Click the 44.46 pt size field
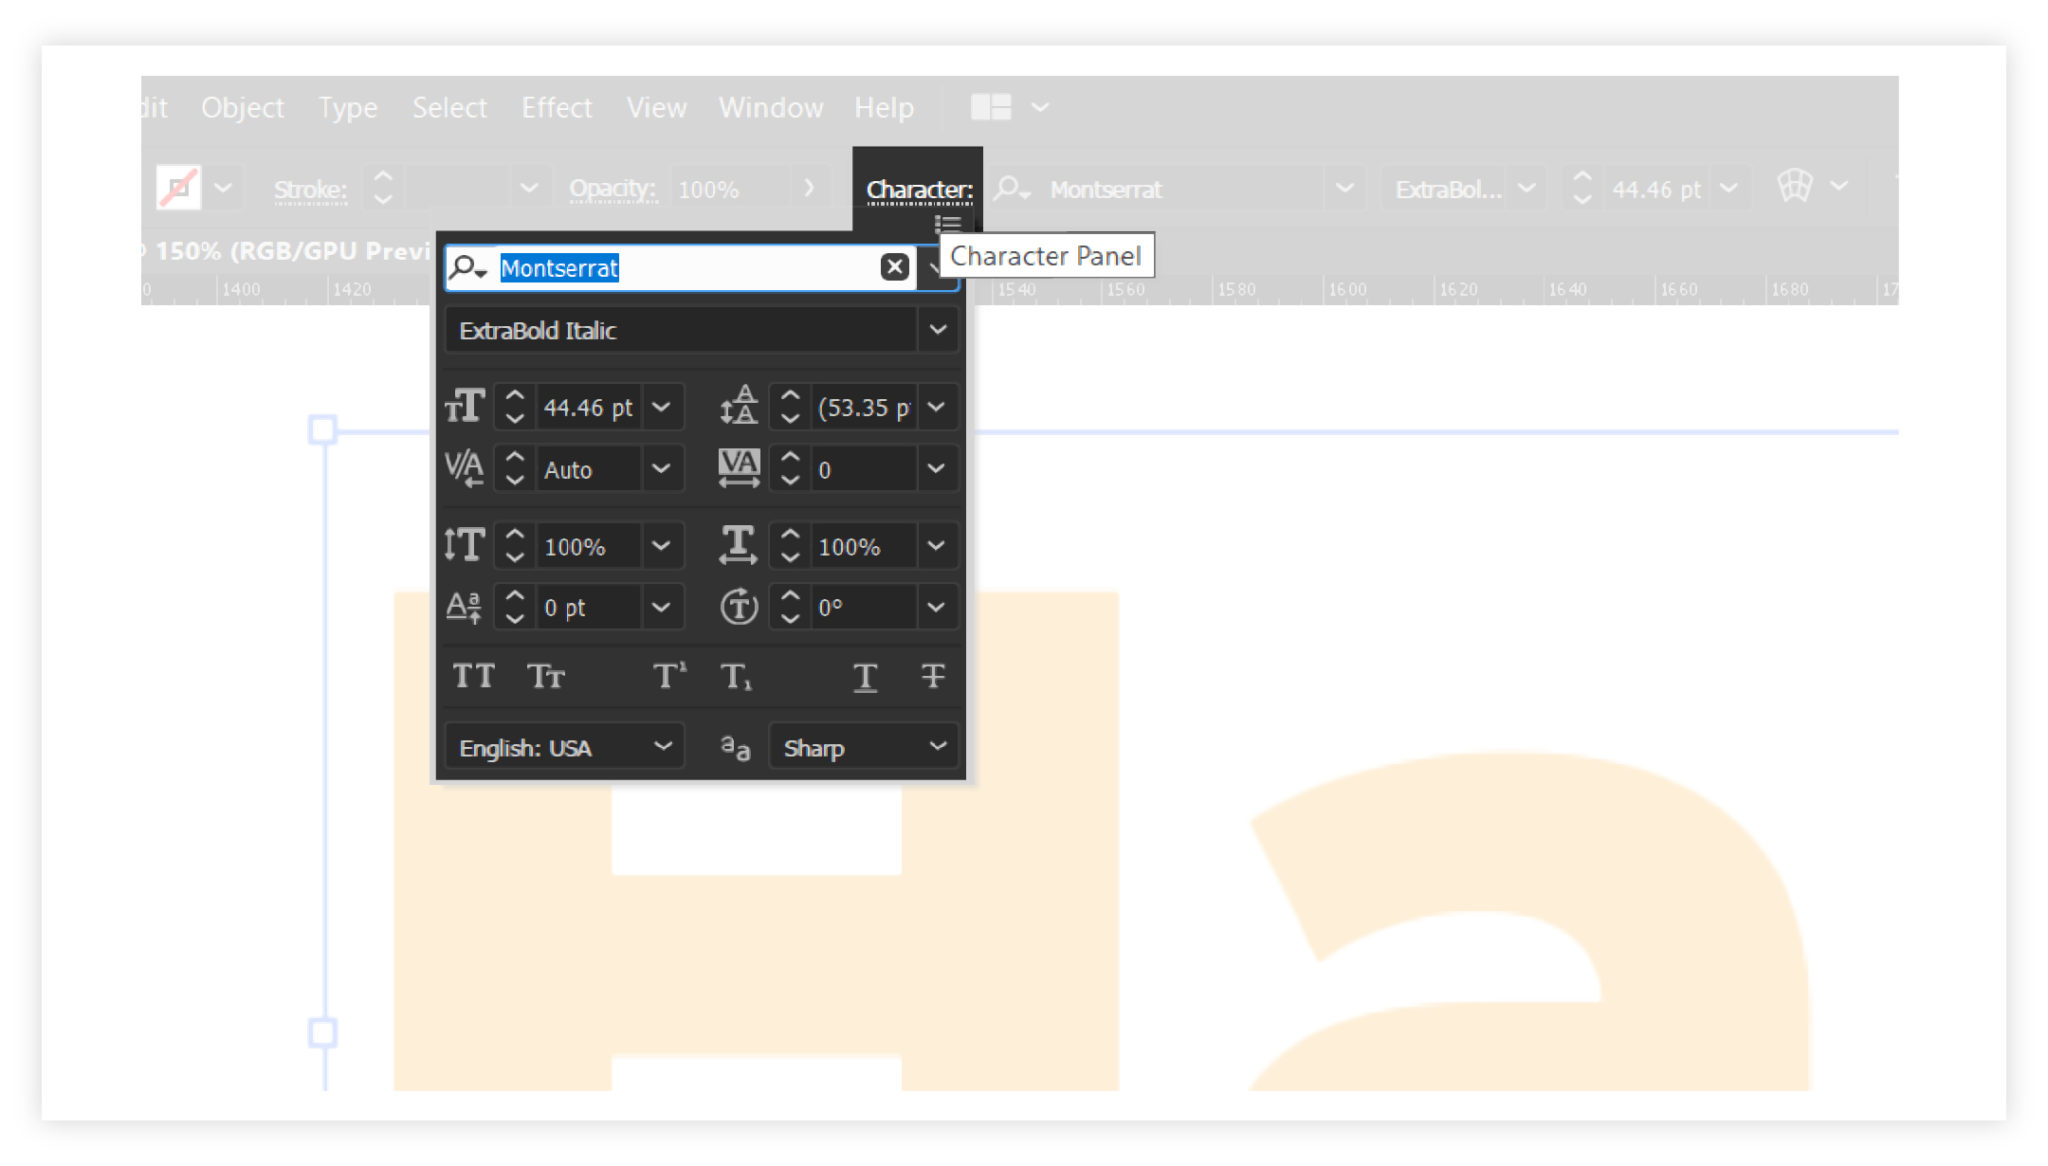 tap(588, 408)
